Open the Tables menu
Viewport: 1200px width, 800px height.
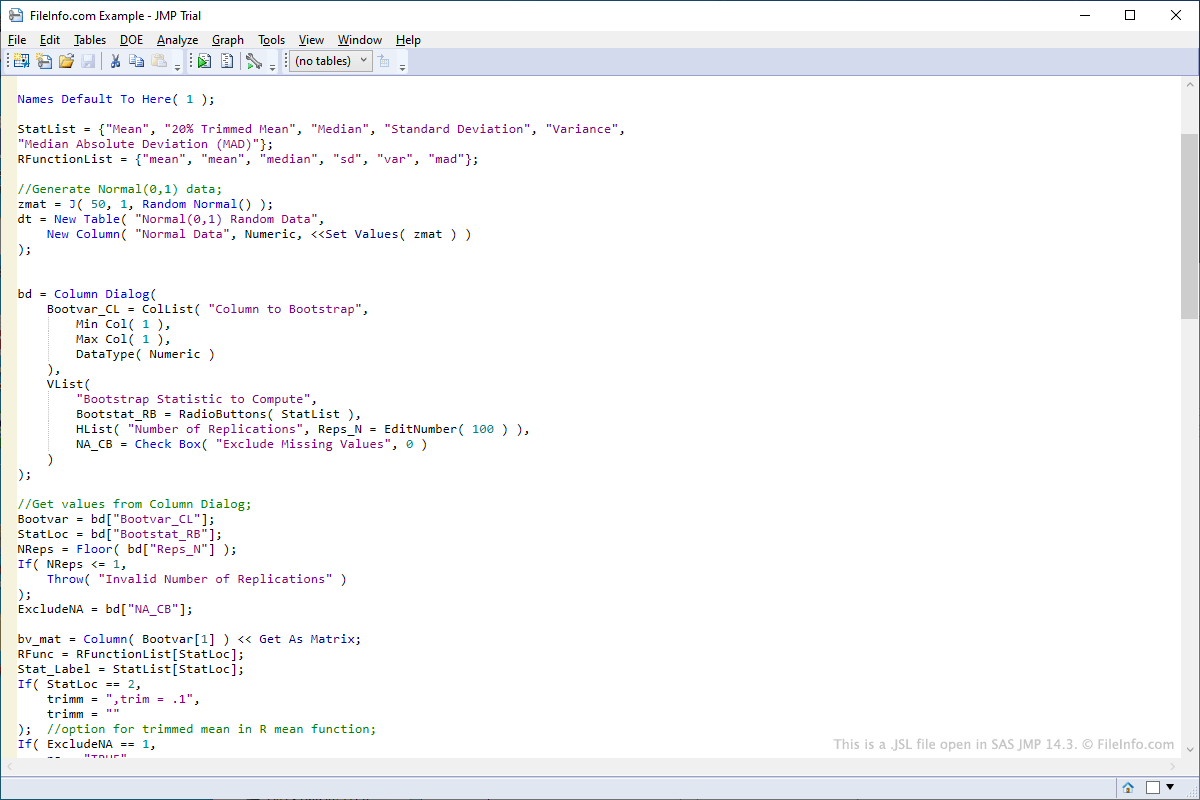tap(90, 40)
